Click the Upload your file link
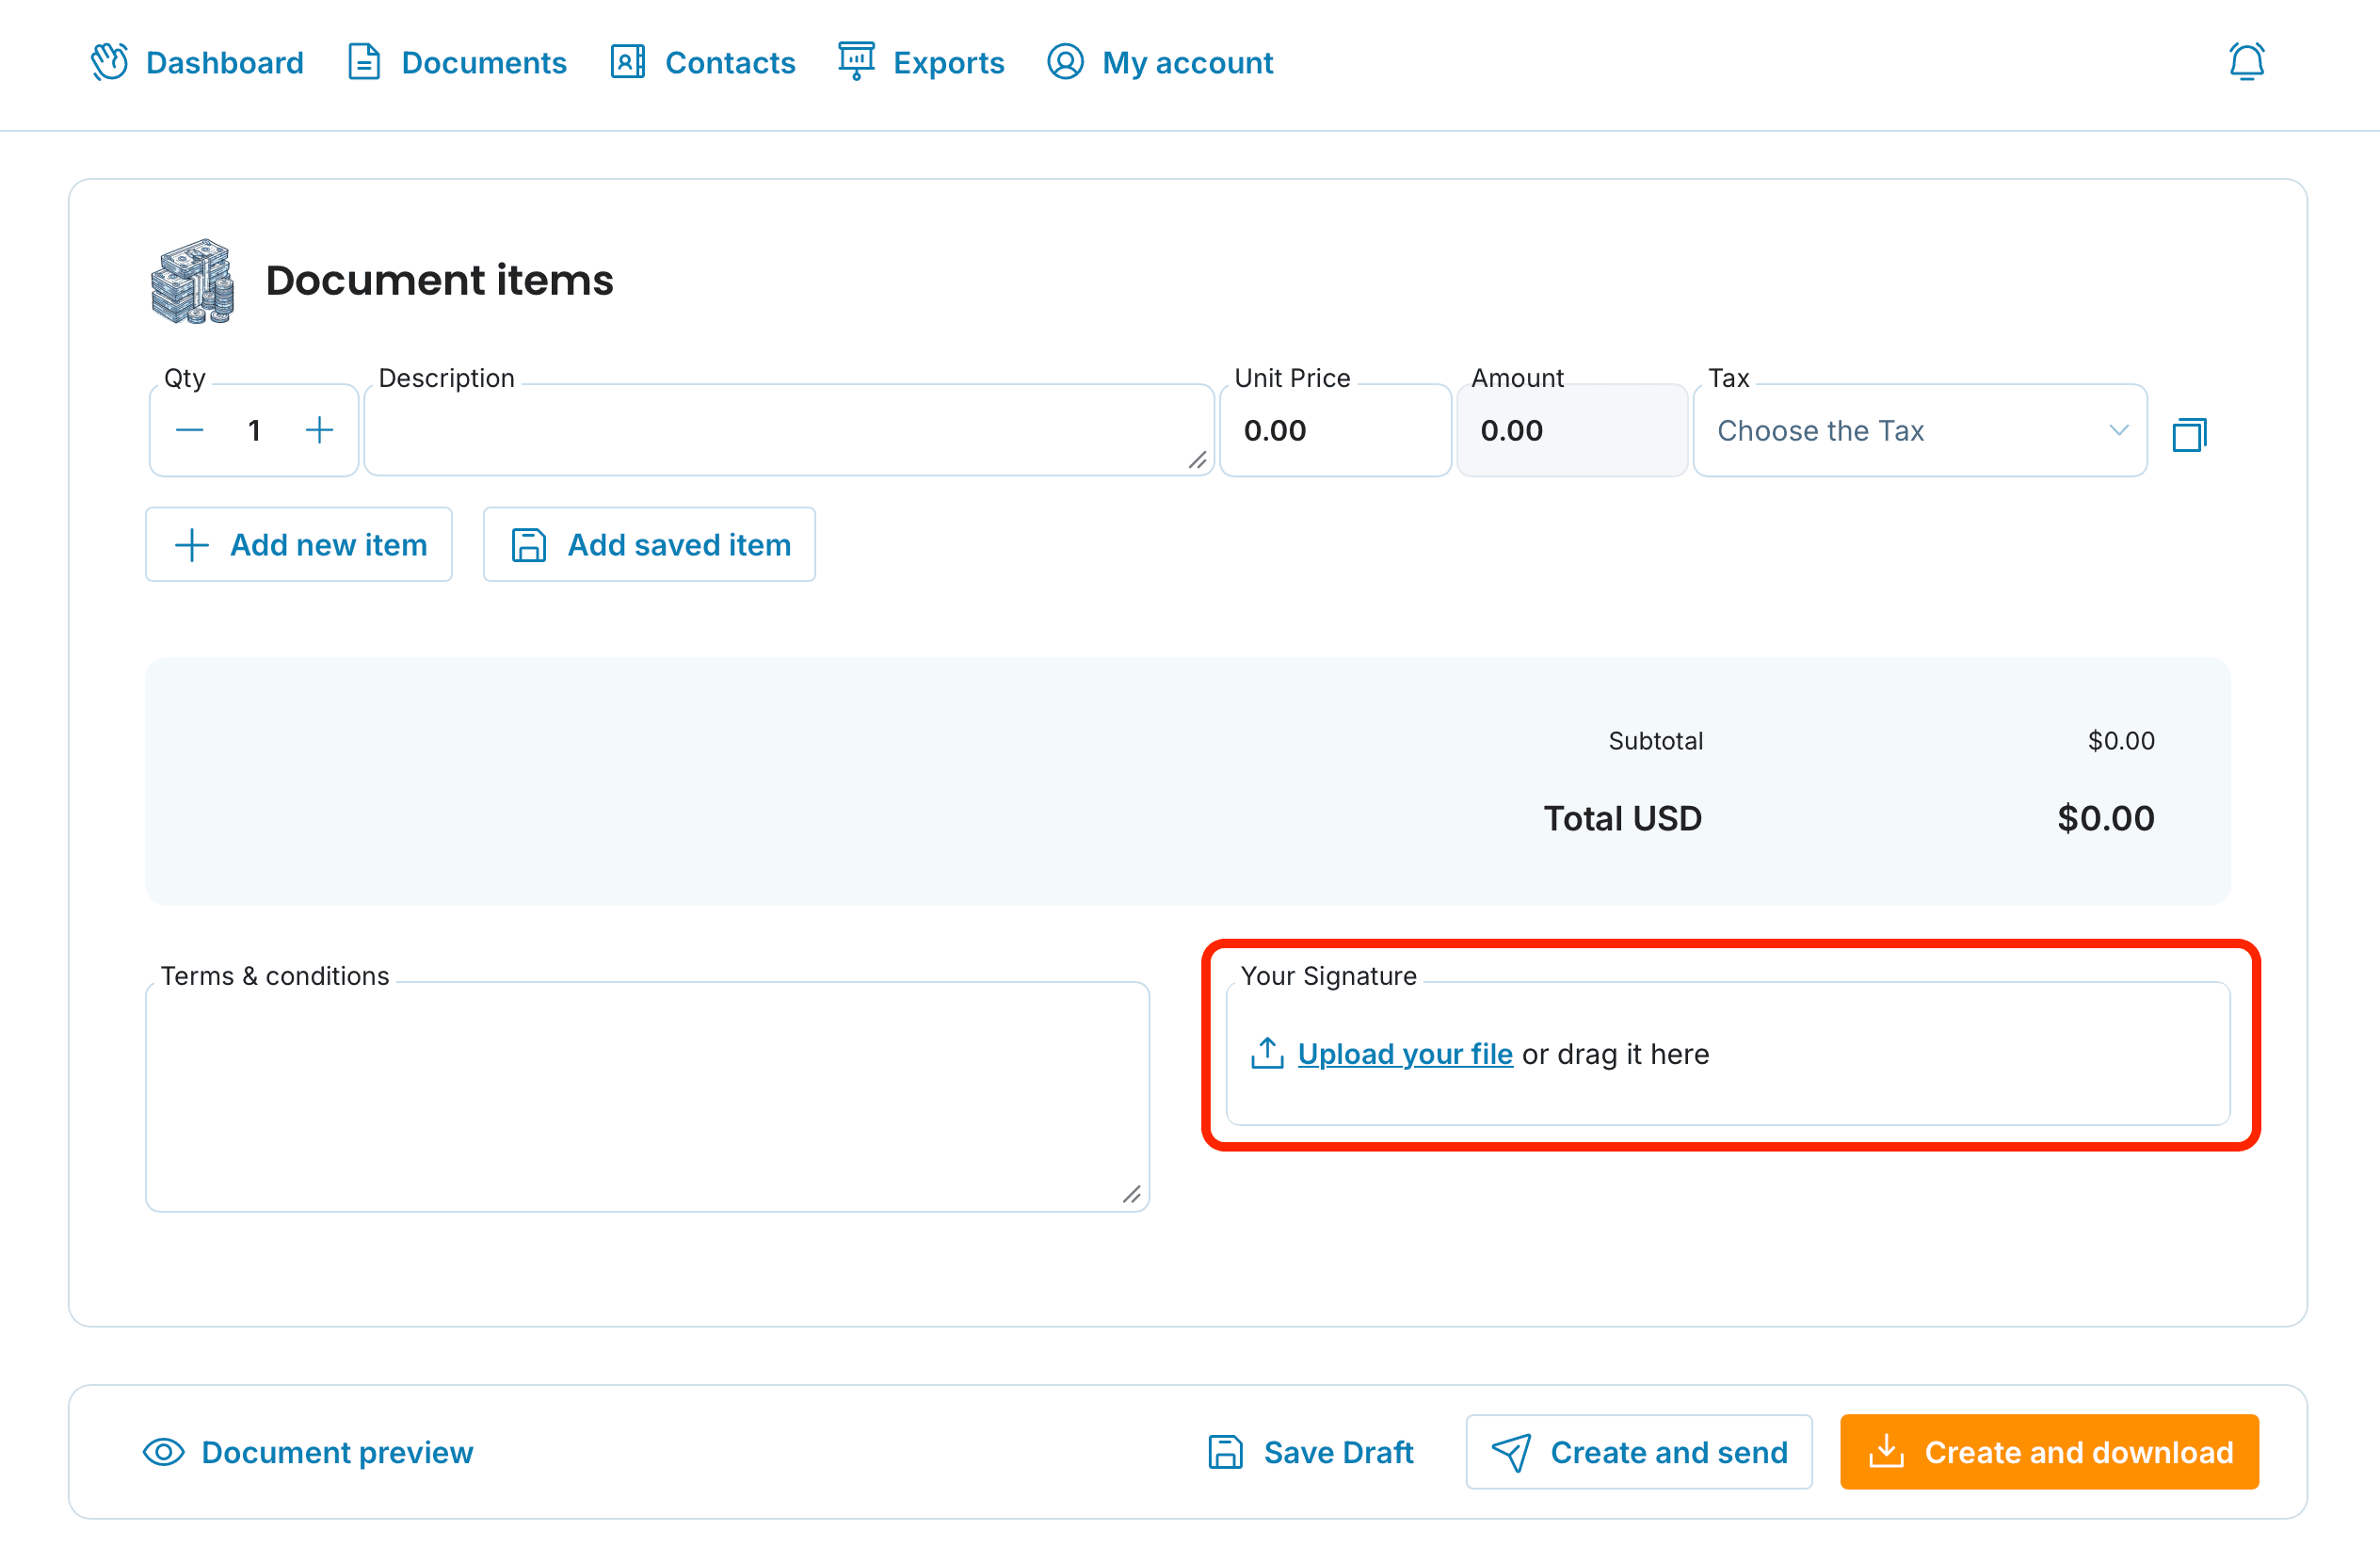 click(x=1405, y=1054)
